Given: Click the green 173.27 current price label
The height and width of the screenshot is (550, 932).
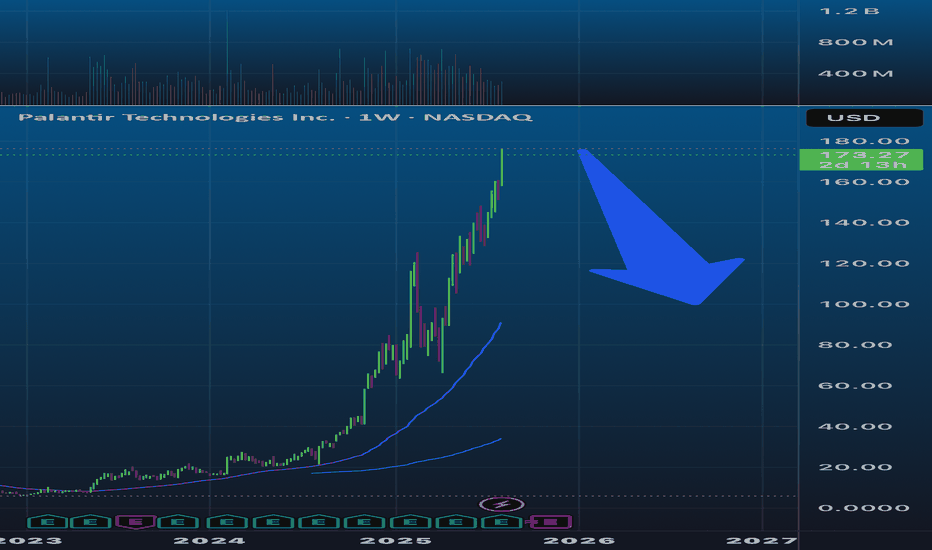Looking at the screenshot, I should coord(861,159).
